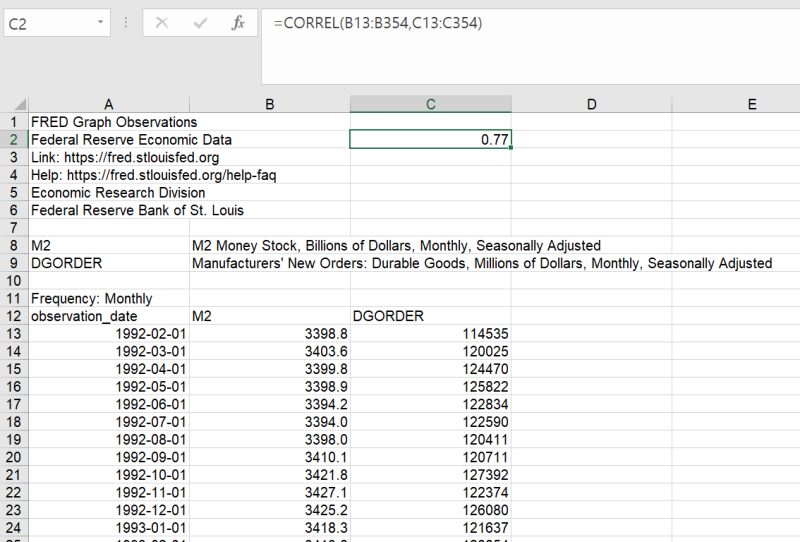Screen dimensions: 800x542
Task: Select row 13 header
Action: 14,334
